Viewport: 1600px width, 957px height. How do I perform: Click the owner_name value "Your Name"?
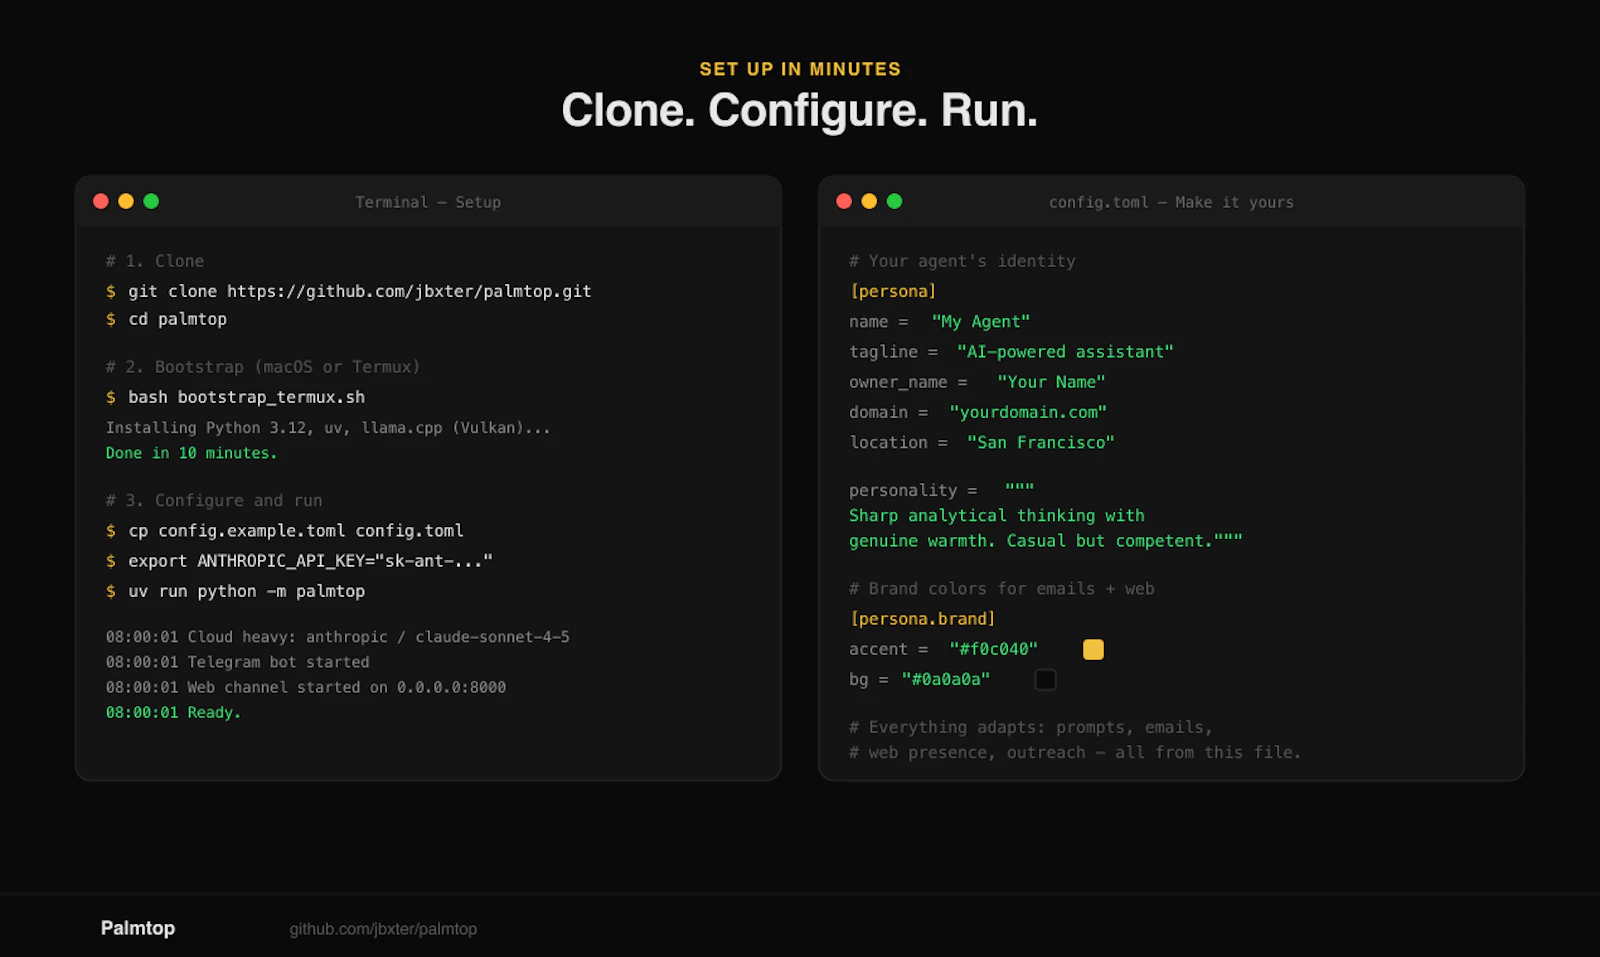click(x=1051, y=382)
